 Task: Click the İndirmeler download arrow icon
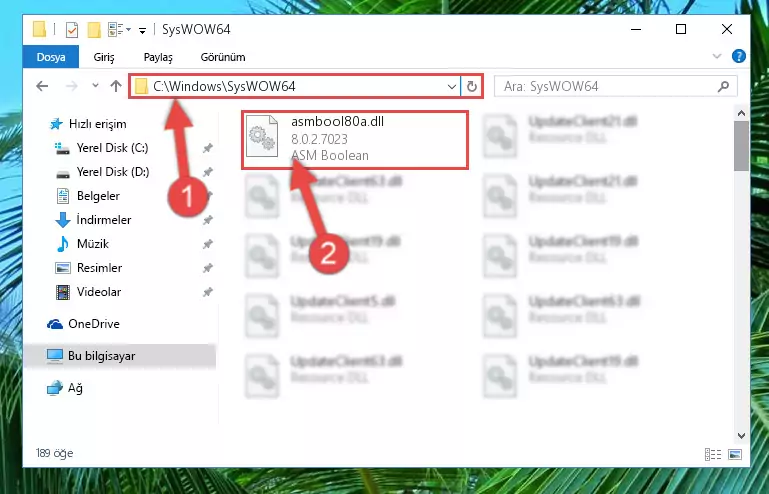pos(63,220)
